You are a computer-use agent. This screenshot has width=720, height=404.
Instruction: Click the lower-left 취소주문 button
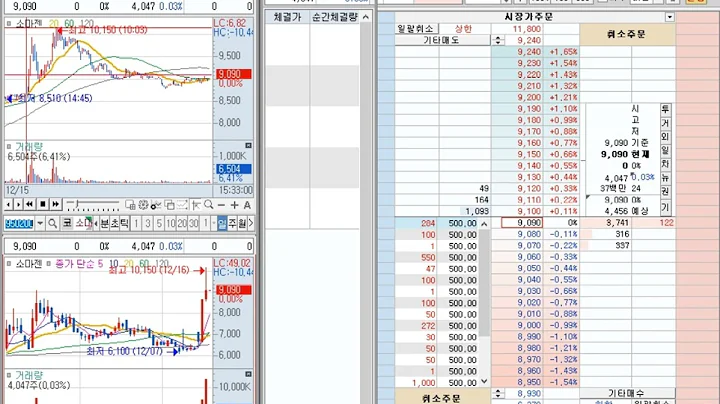(442, 397)
